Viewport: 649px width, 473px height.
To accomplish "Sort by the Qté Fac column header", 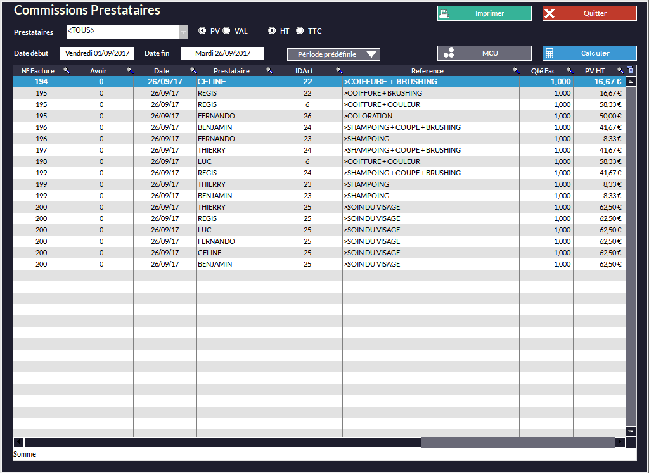I will [541, 71].
